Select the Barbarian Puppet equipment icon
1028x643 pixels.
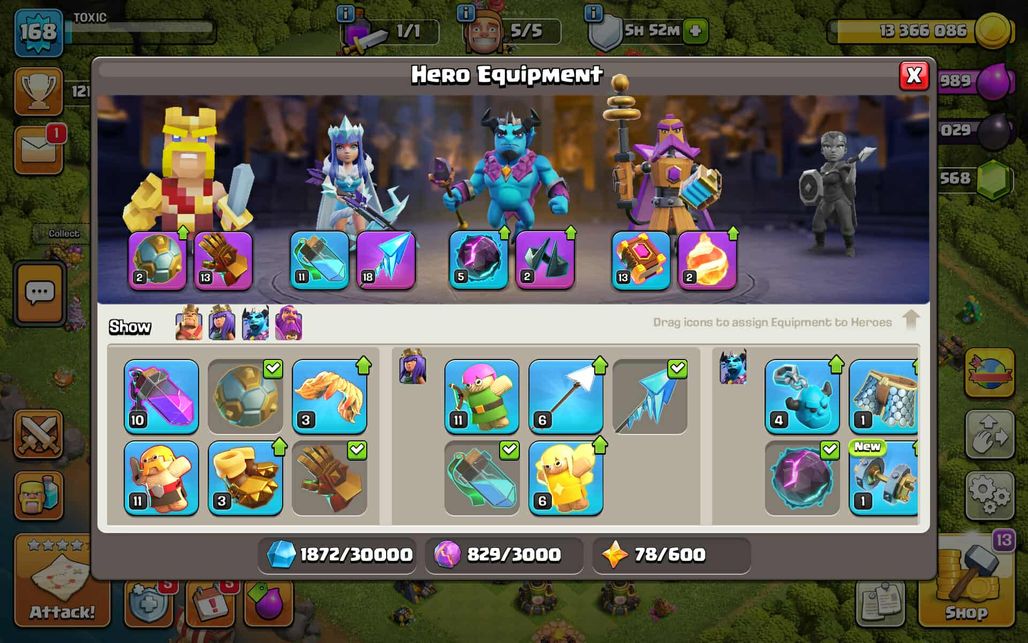[x=161, y=477]
